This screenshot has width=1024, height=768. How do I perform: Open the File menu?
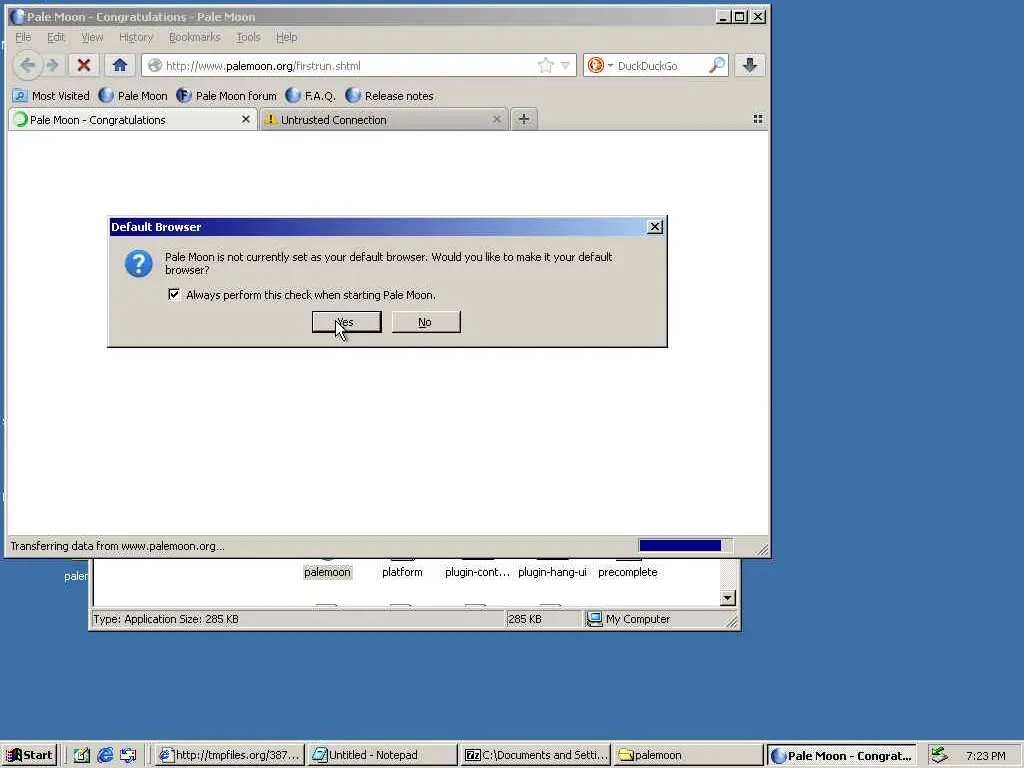(23, 37)
